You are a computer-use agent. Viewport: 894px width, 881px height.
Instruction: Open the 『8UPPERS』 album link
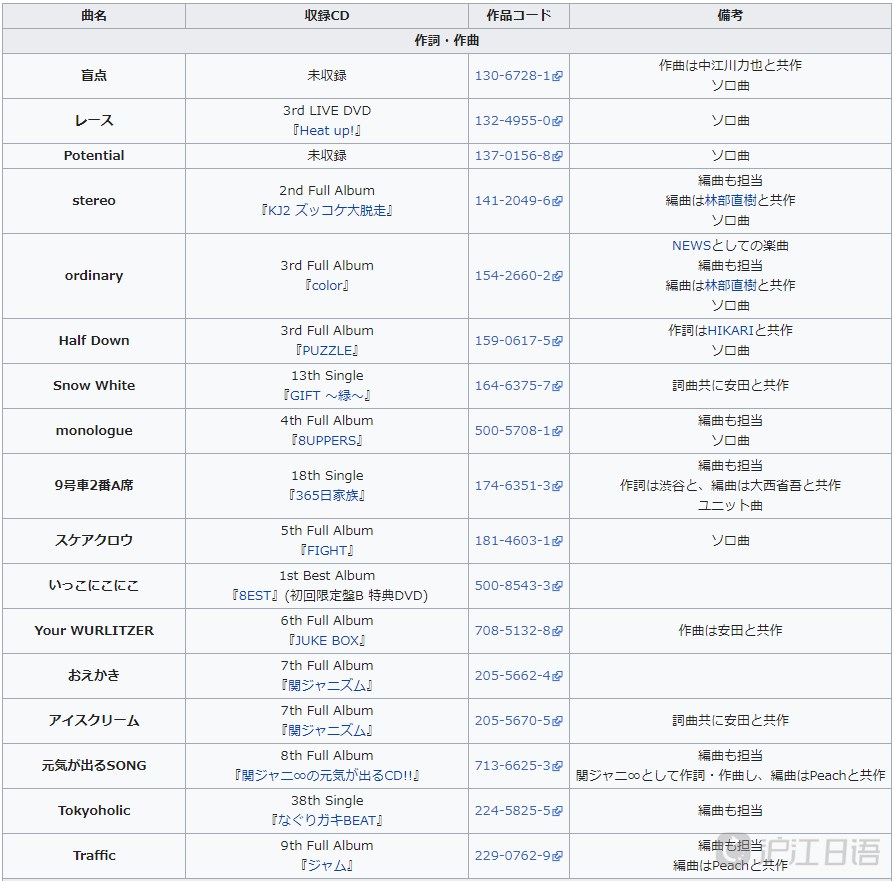[327, 440]
